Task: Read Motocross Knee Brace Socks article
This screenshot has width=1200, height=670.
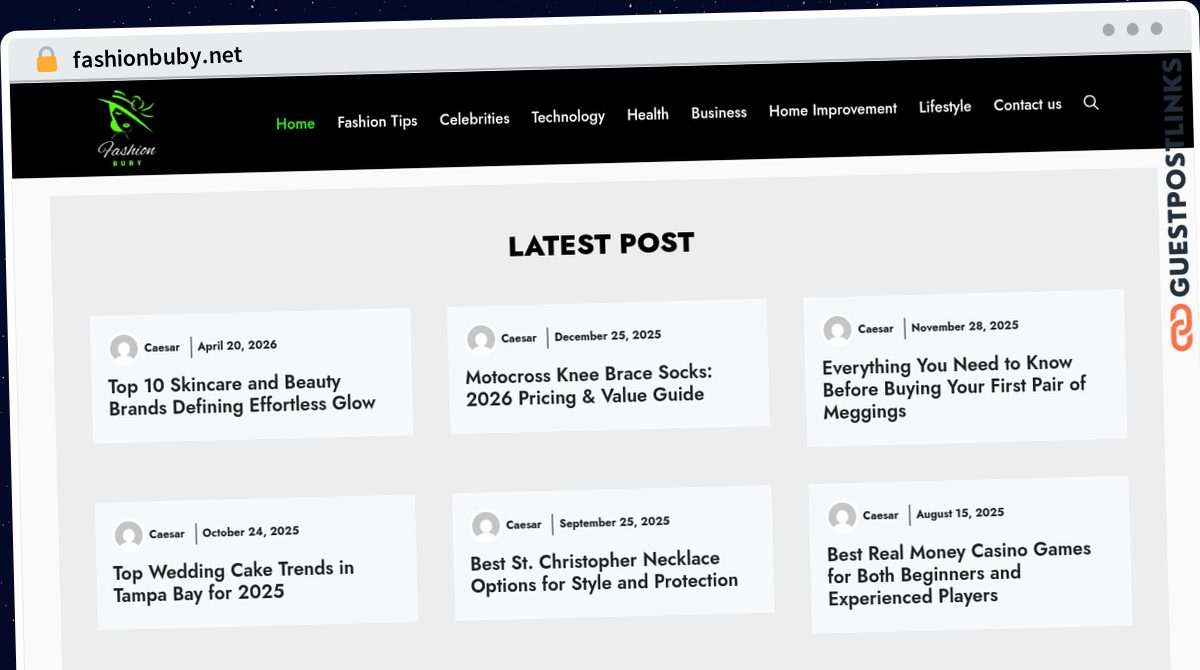Action: [589, 385]
